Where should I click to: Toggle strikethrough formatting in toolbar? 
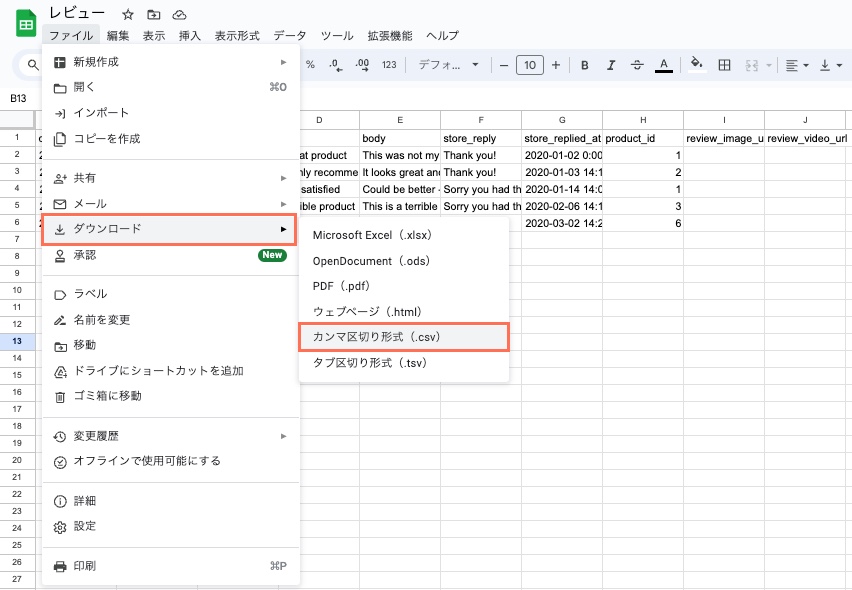[x=637, y=65]
